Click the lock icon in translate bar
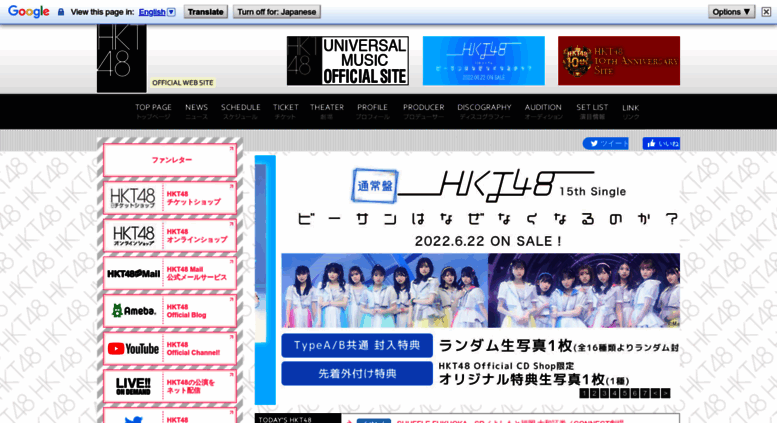The width and height of the screenshot is (777, 423). [x=60, y=12]
